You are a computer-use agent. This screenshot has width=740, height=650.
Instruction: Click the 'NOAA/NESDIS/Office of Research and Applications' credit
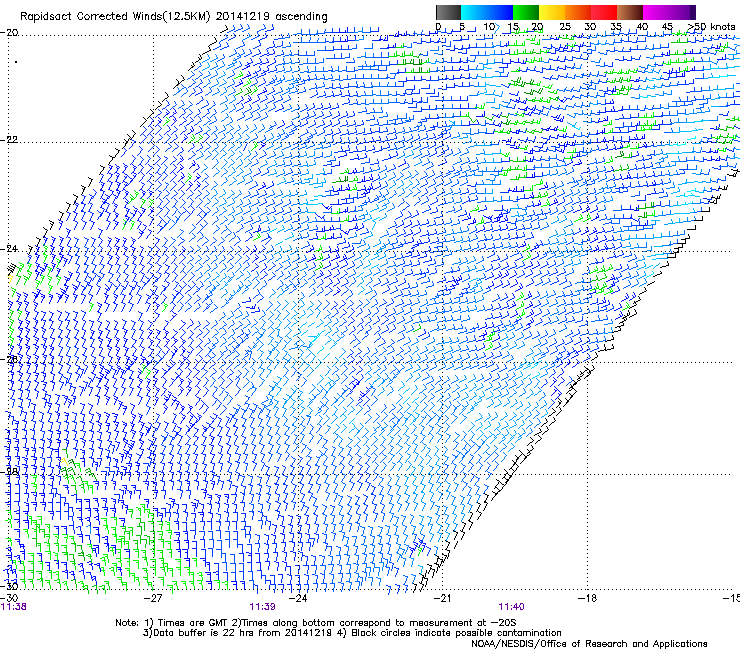589,644
